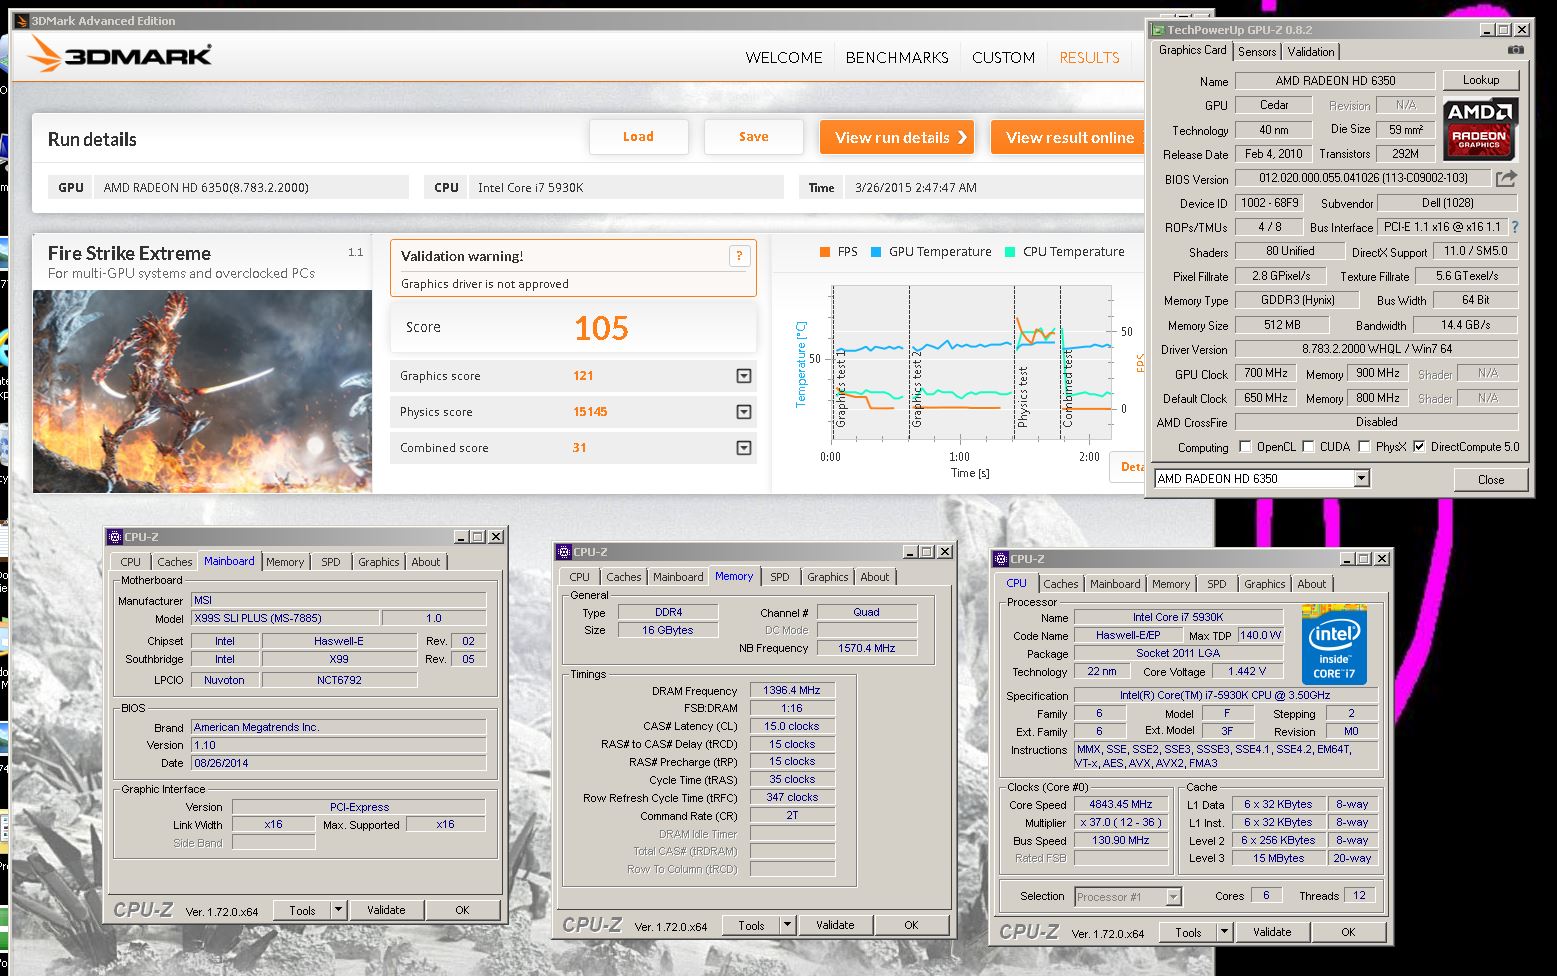Open Graphics tab in Mainboard CPU-Z window

(378, 562)
